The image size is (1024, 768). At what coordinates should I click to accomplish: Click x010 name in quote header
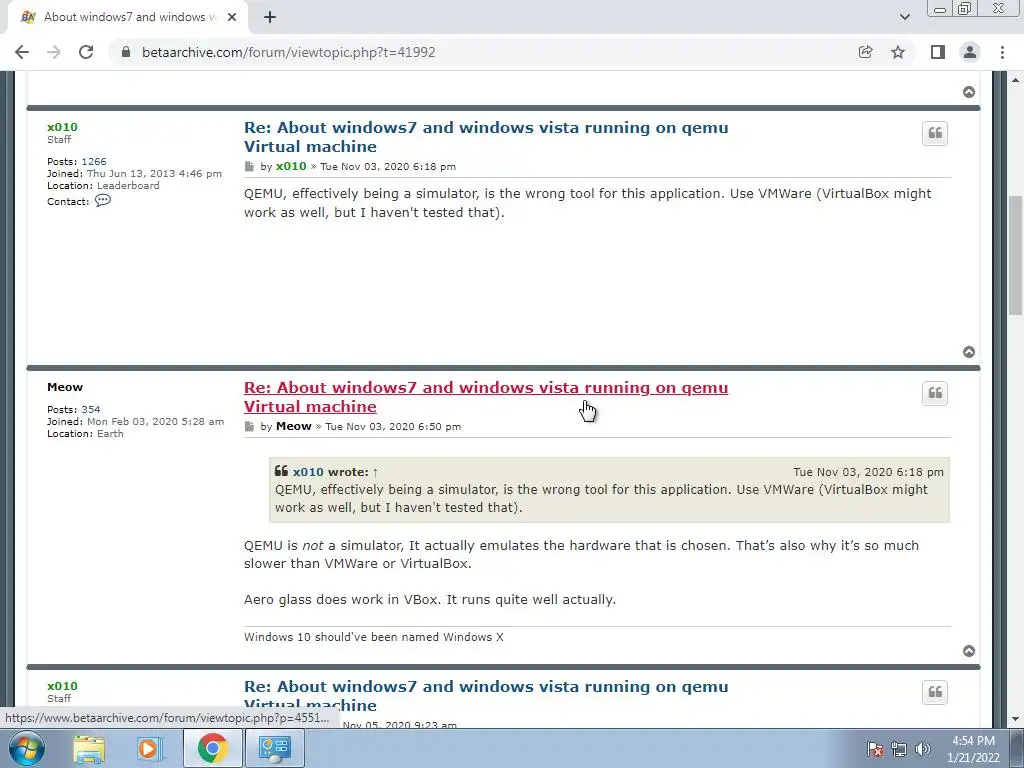[308, 472]
